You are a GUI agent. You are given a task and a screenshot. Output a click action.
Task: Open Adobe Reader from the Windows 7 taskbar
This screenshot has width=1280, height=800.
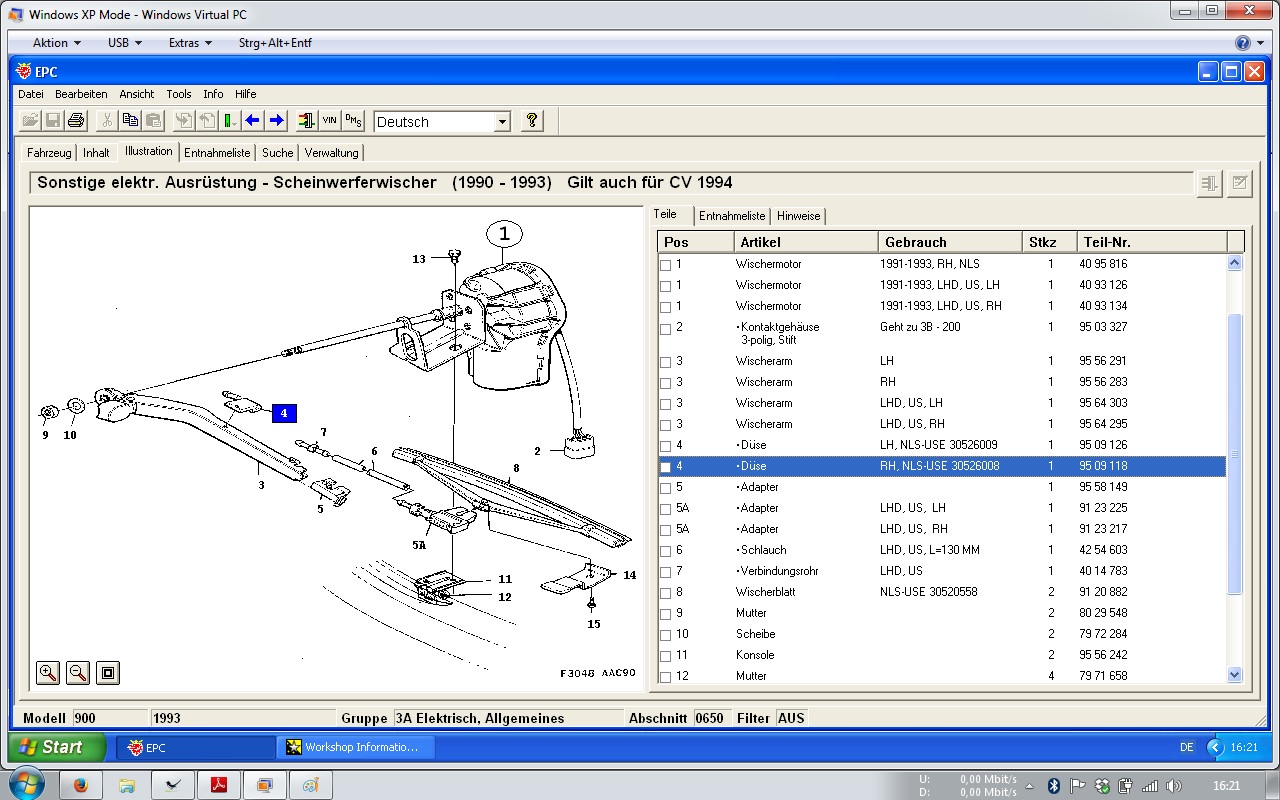[218, 785]
